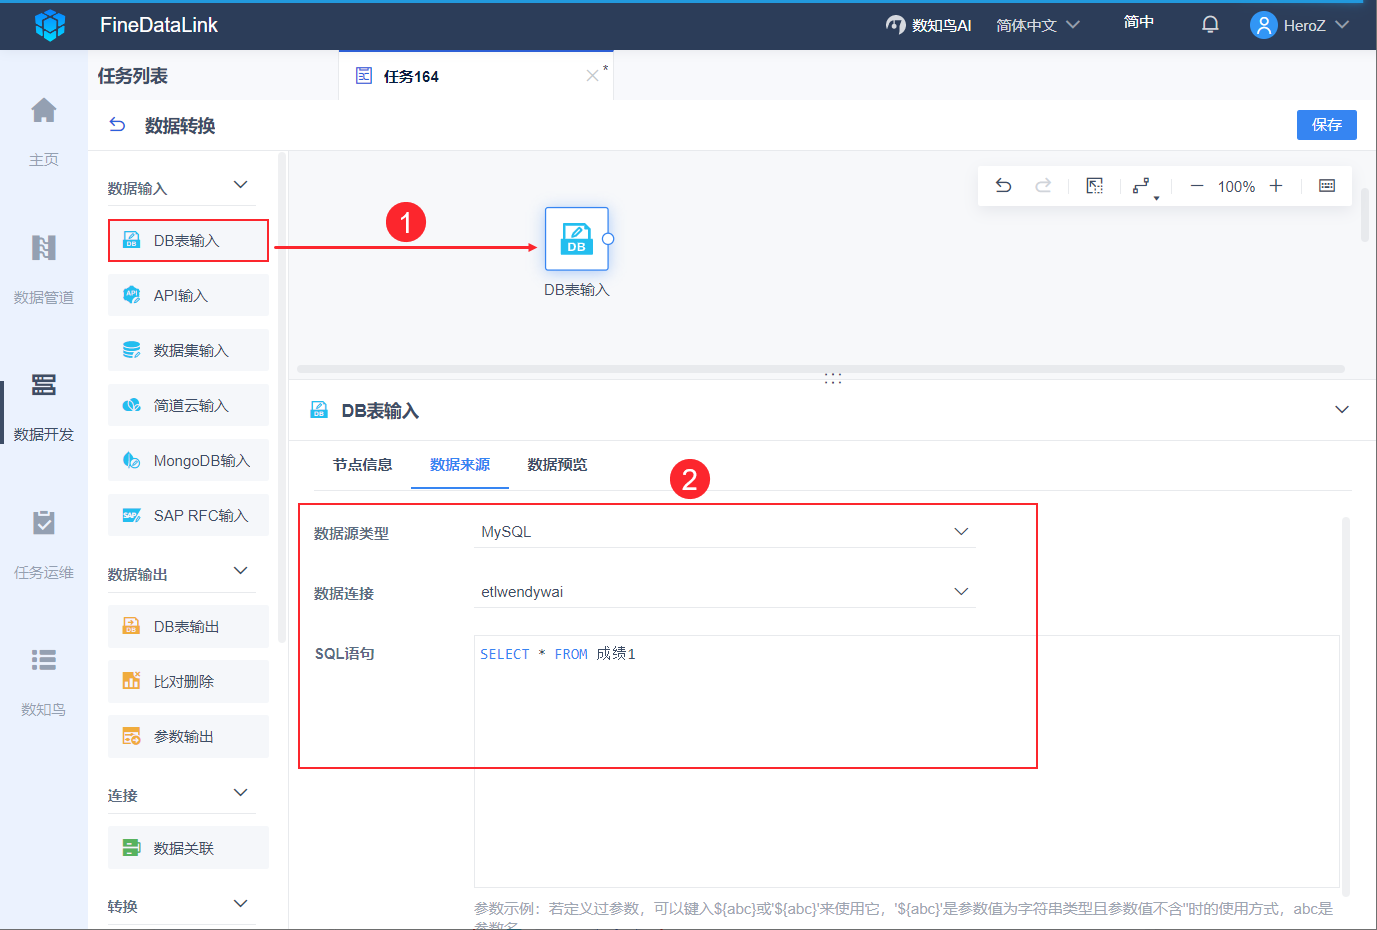Screen dimensions: 1377x930
Task: Select MongoDB输入 operator
Action: coord(188,460)
